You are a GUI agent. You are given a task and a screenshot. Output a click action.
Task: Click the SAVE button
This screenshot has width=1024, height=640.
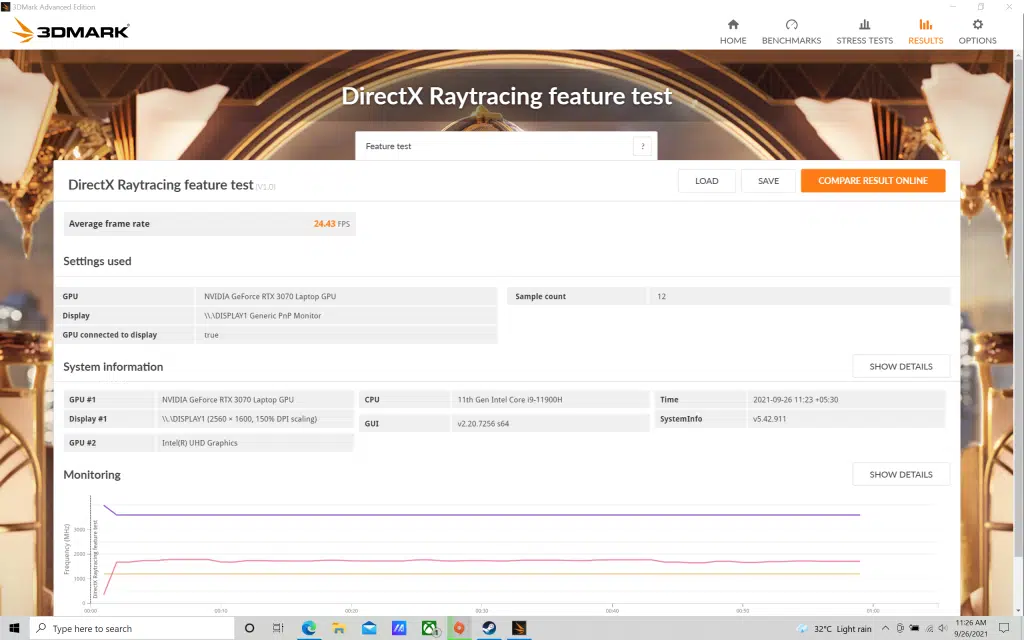click(x=768, y=181)
